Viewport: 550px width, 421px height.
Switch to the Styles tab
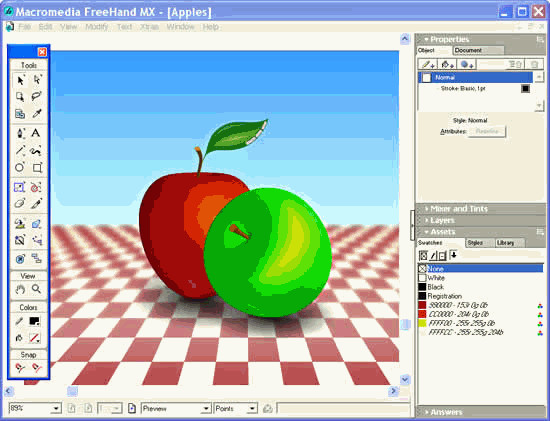479,243
